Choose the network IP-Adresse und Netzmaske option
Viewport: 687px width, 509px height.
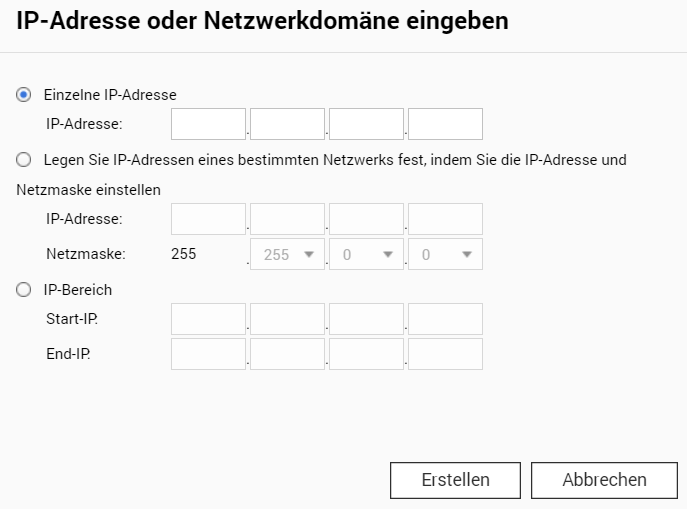point(23,160)
